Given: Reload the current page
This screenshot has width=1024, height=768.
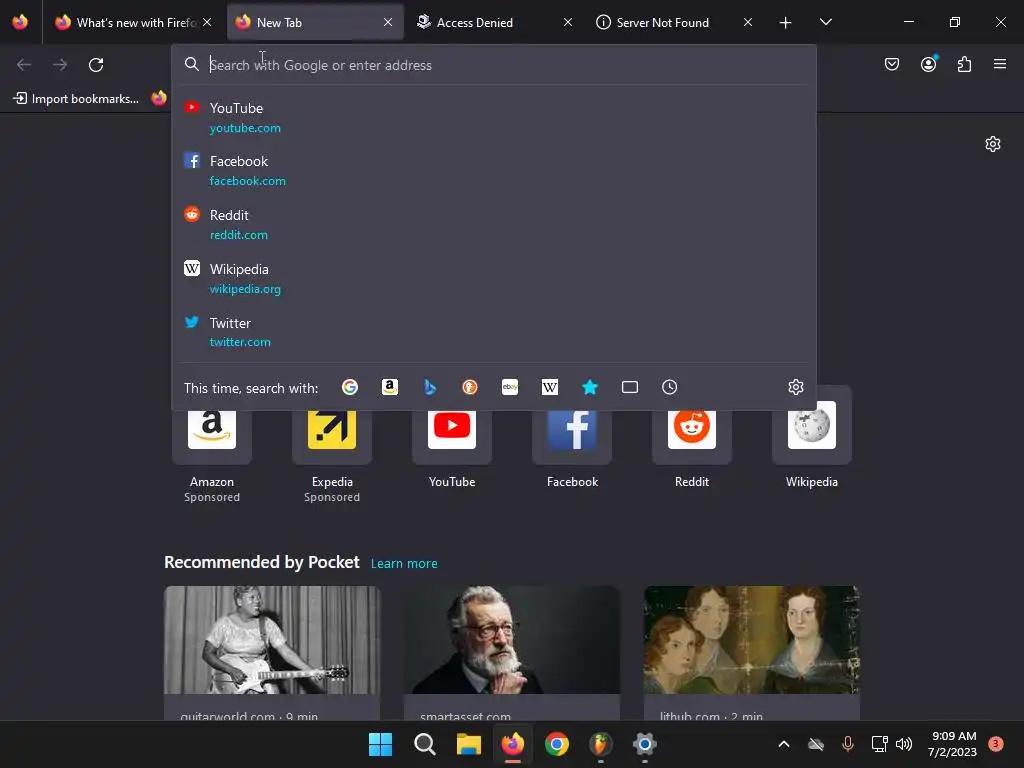Looking at the screenshot, I should (96, 64).
